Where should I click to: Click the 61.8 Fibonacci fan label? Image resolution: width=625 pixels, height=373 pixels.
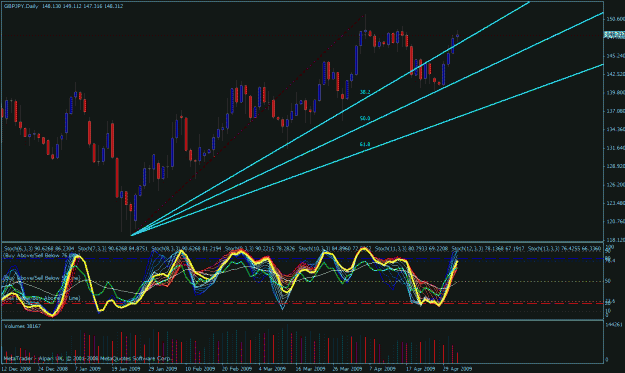click(365, 144)
